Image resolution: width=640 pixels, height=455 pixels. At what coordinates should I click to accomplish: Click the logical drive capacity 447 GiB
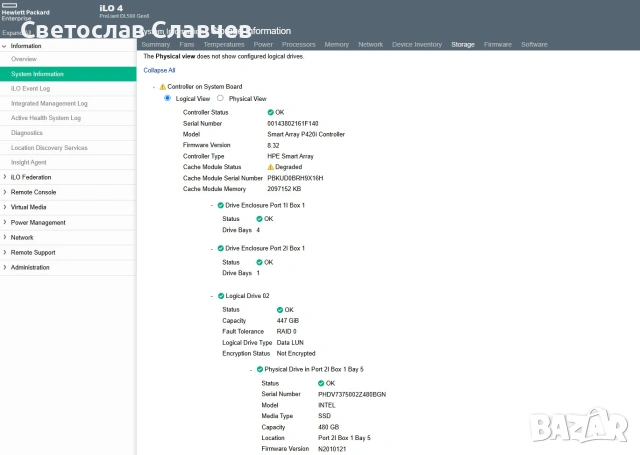pos(288,321)
